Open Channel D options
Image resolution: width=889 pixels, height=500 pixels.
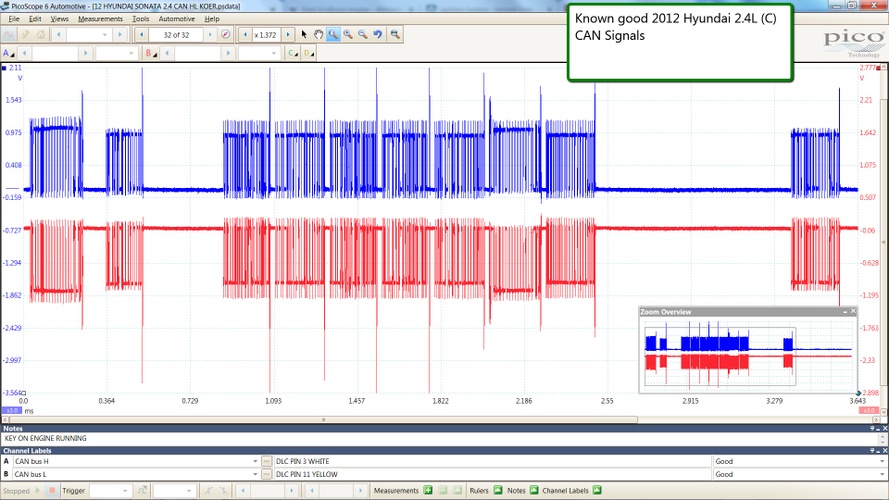coord(308,53)
